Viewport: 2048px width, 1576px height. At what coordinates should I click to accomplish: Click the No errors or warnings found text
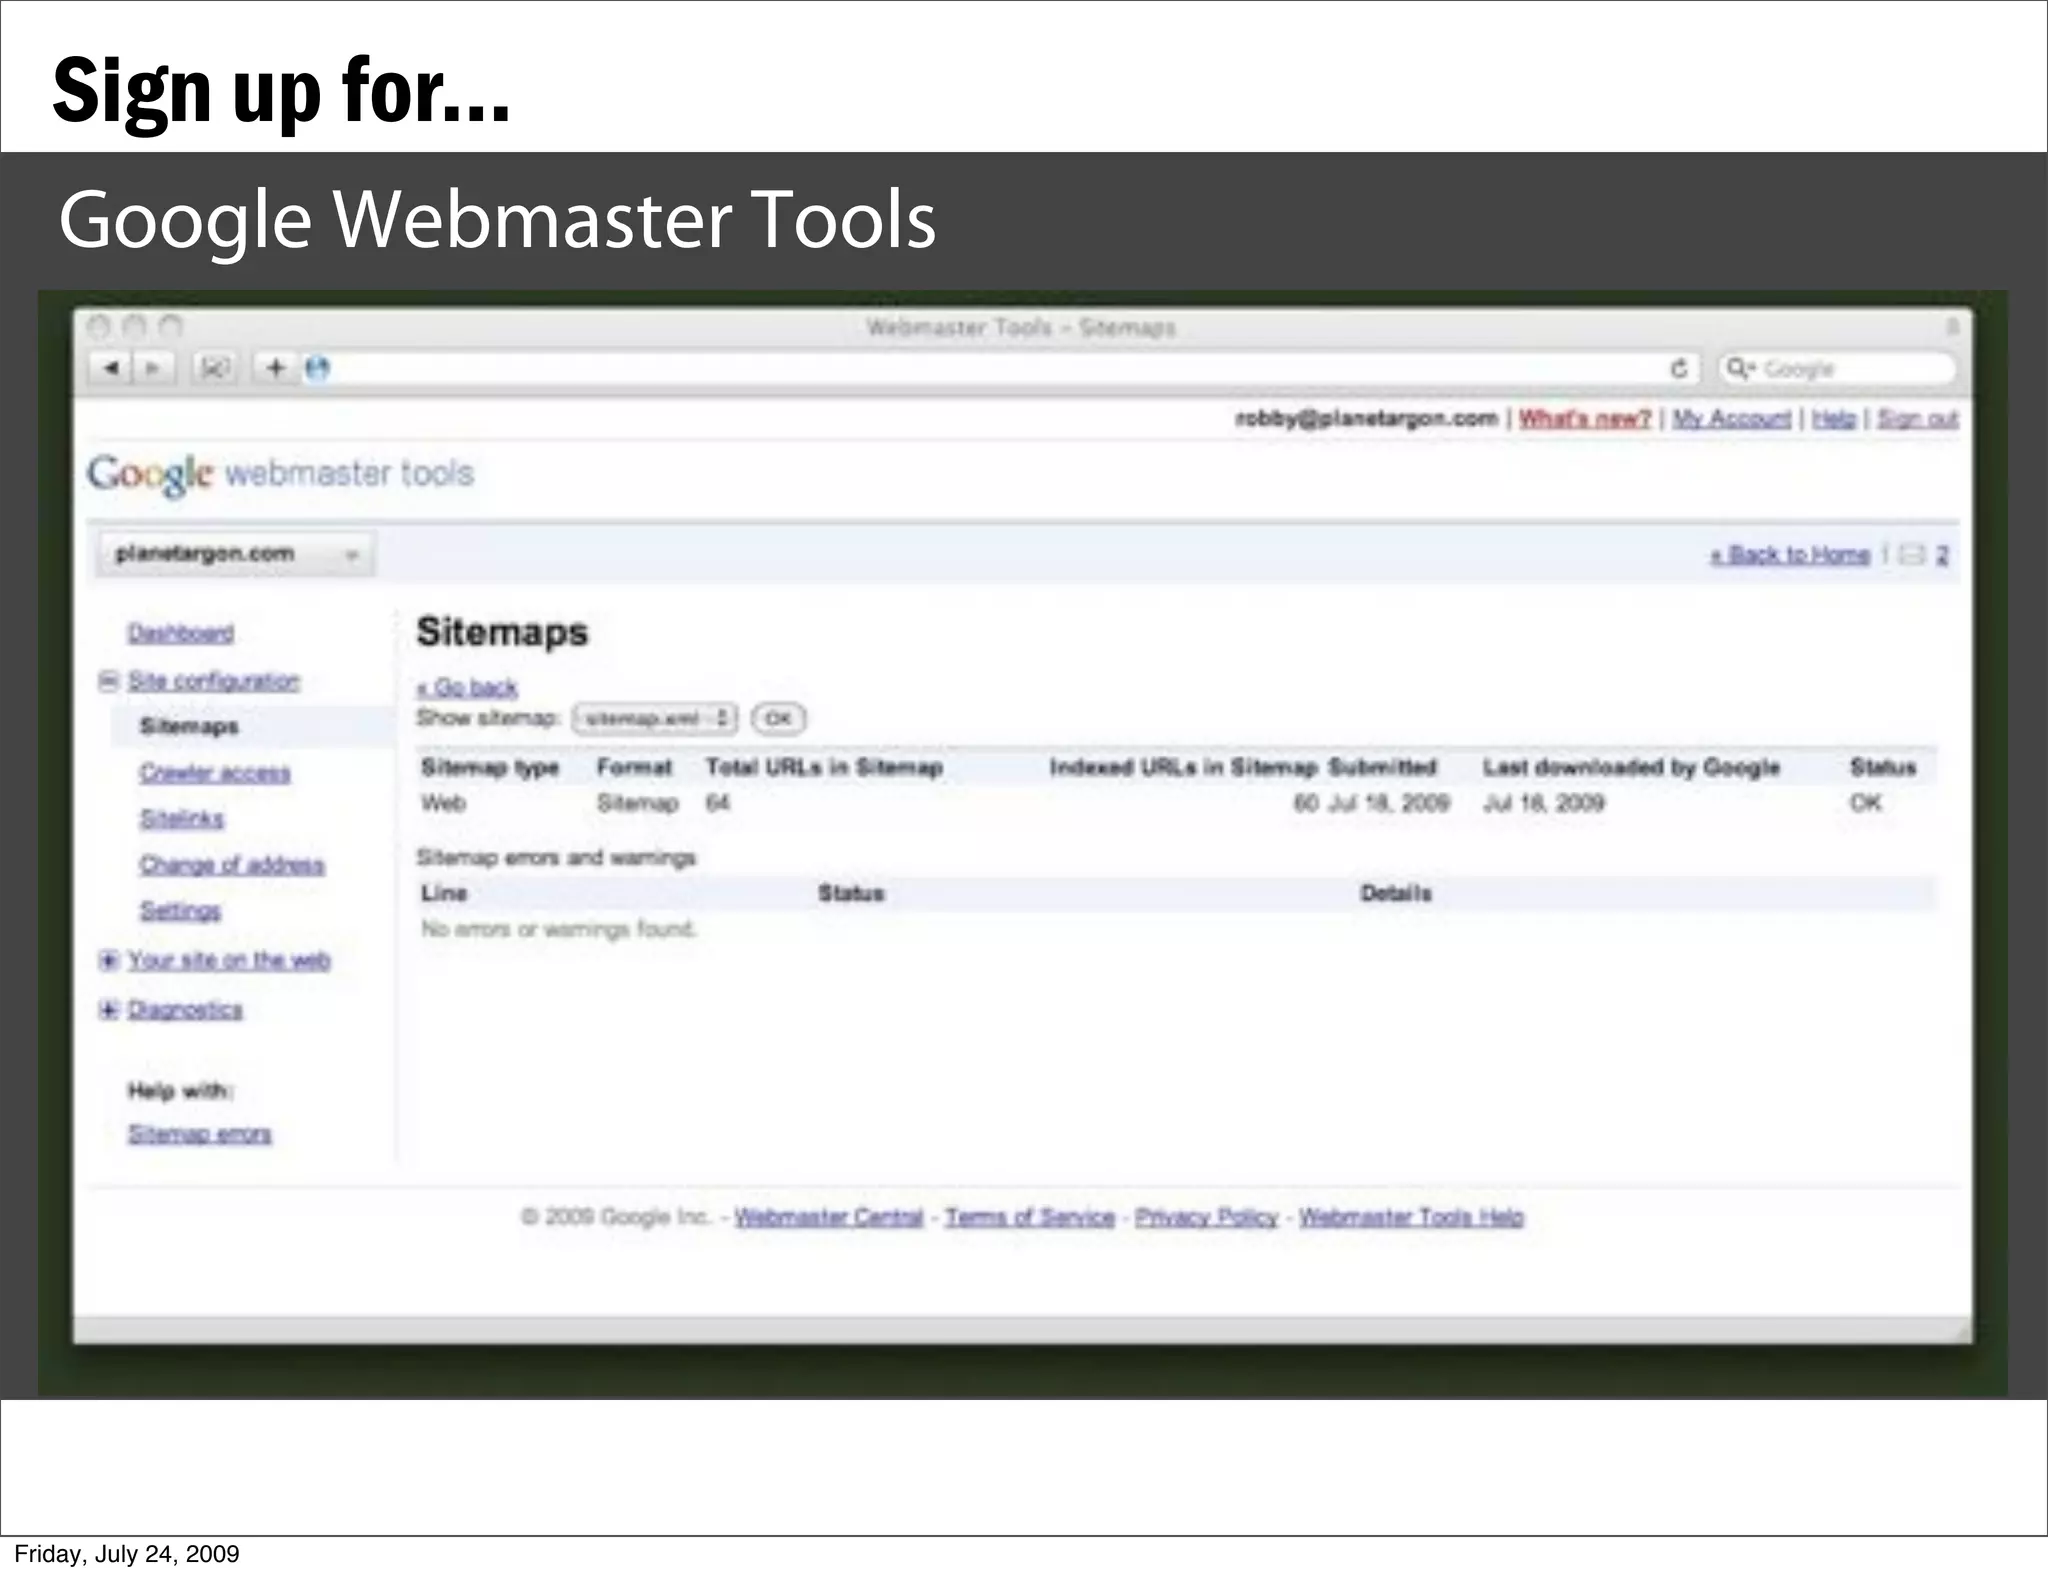[x=559, y=929]
